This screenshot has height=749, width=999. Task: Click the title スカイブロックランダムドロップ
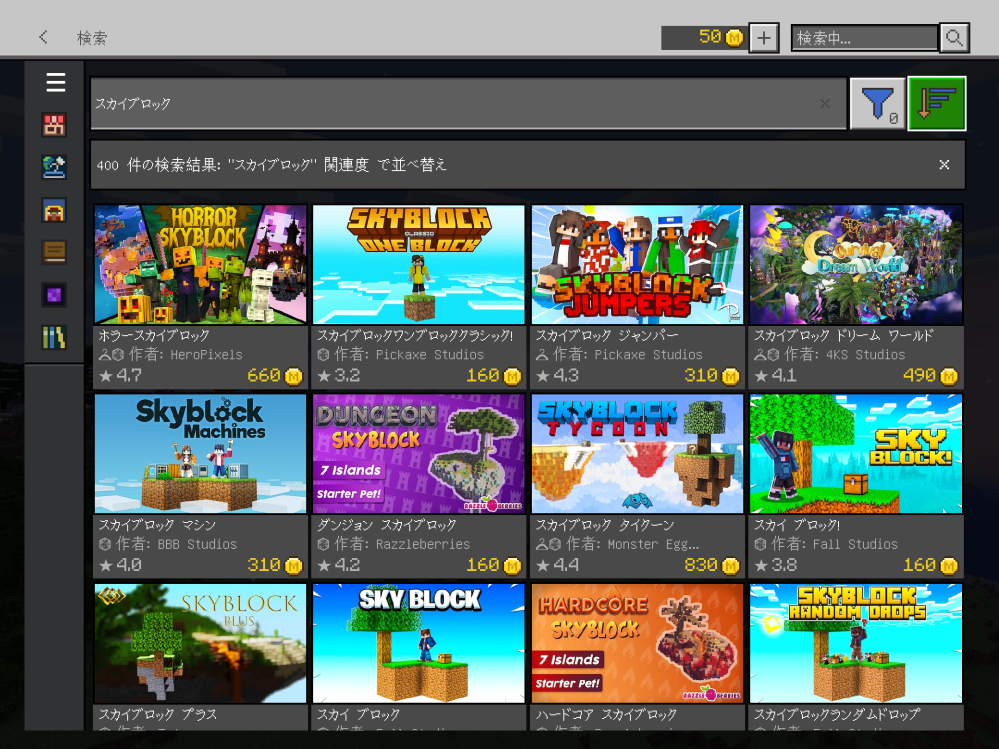coord(837,715)
